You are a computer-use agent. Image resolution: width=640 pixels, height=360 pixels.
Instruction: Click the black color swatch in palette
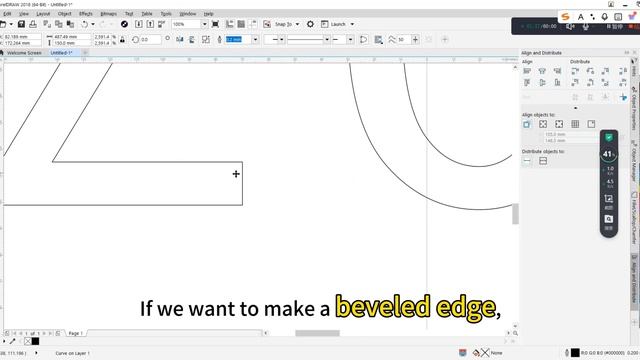coord(36,341)
